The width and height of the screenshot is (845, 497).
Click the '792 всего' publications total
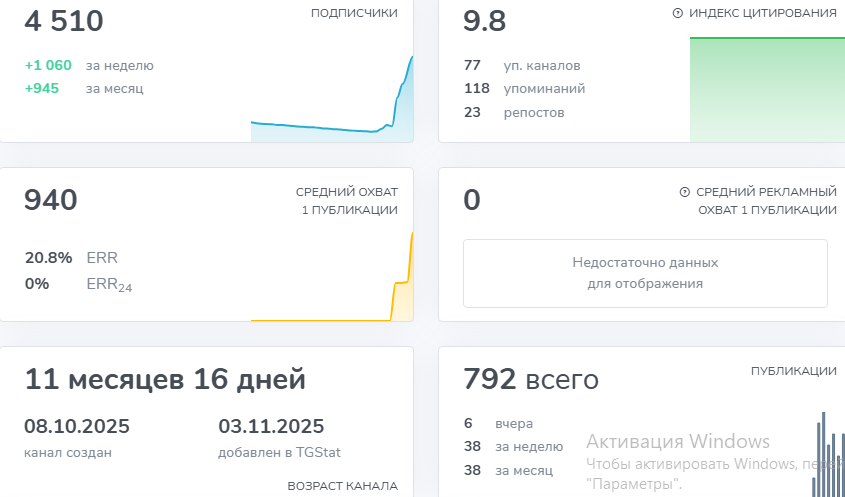(x=531, y=379)
